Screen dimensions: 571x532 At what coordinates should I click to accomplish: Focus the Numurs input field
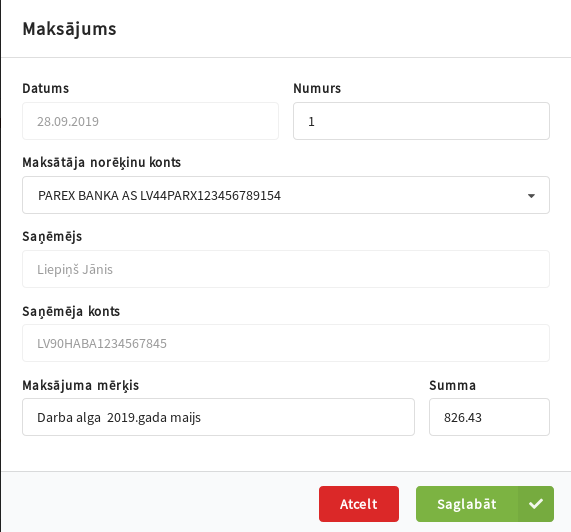click(421, 121)
